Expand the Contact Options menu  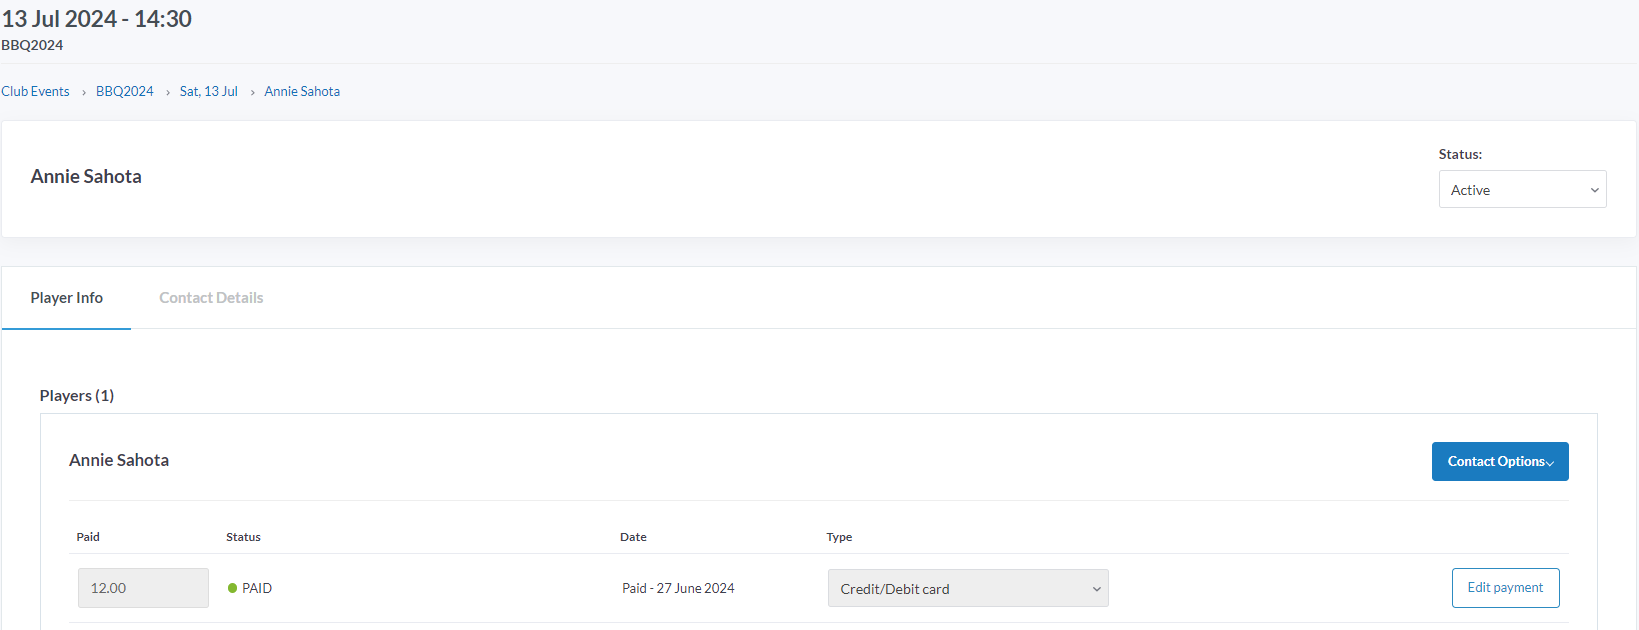point(1499,461)
